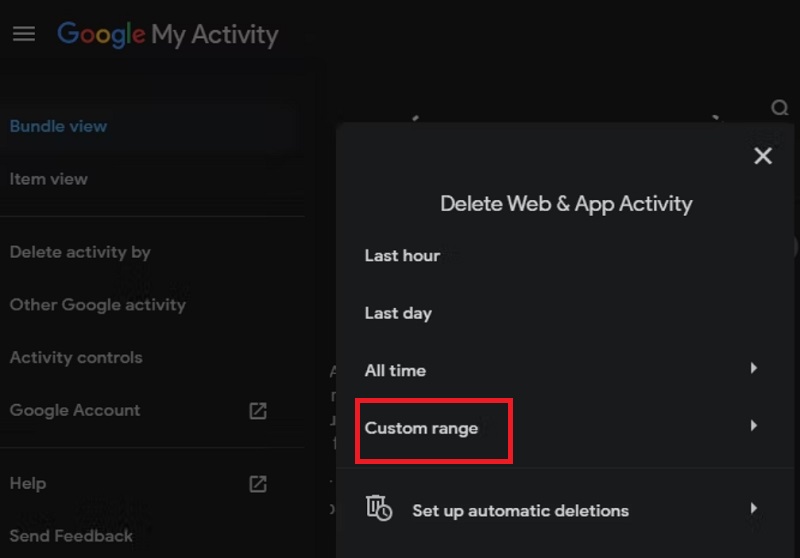Switch to Item view

(x=49, y=179)
